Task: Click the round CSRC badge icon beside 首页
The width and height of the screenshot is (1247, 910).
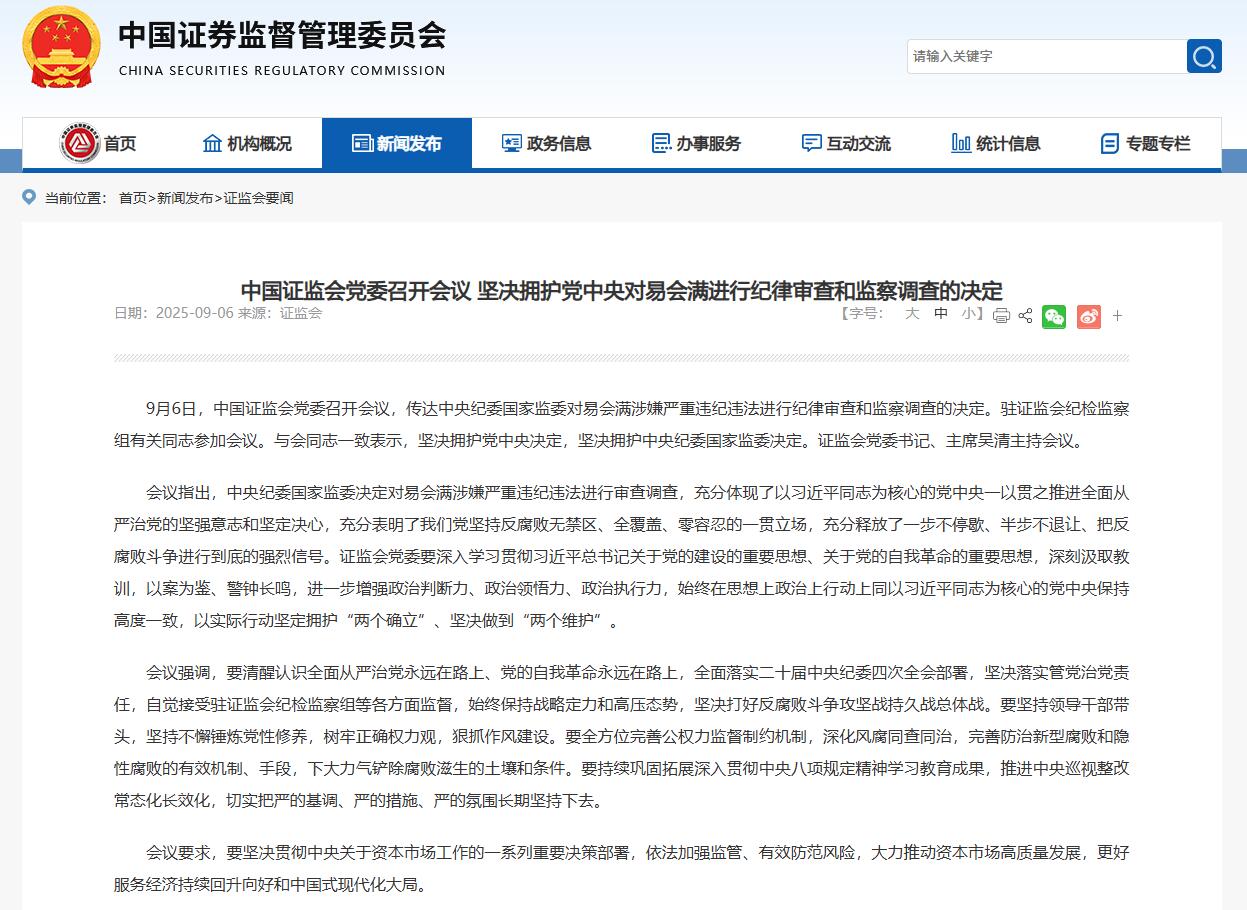Action: 79,143
